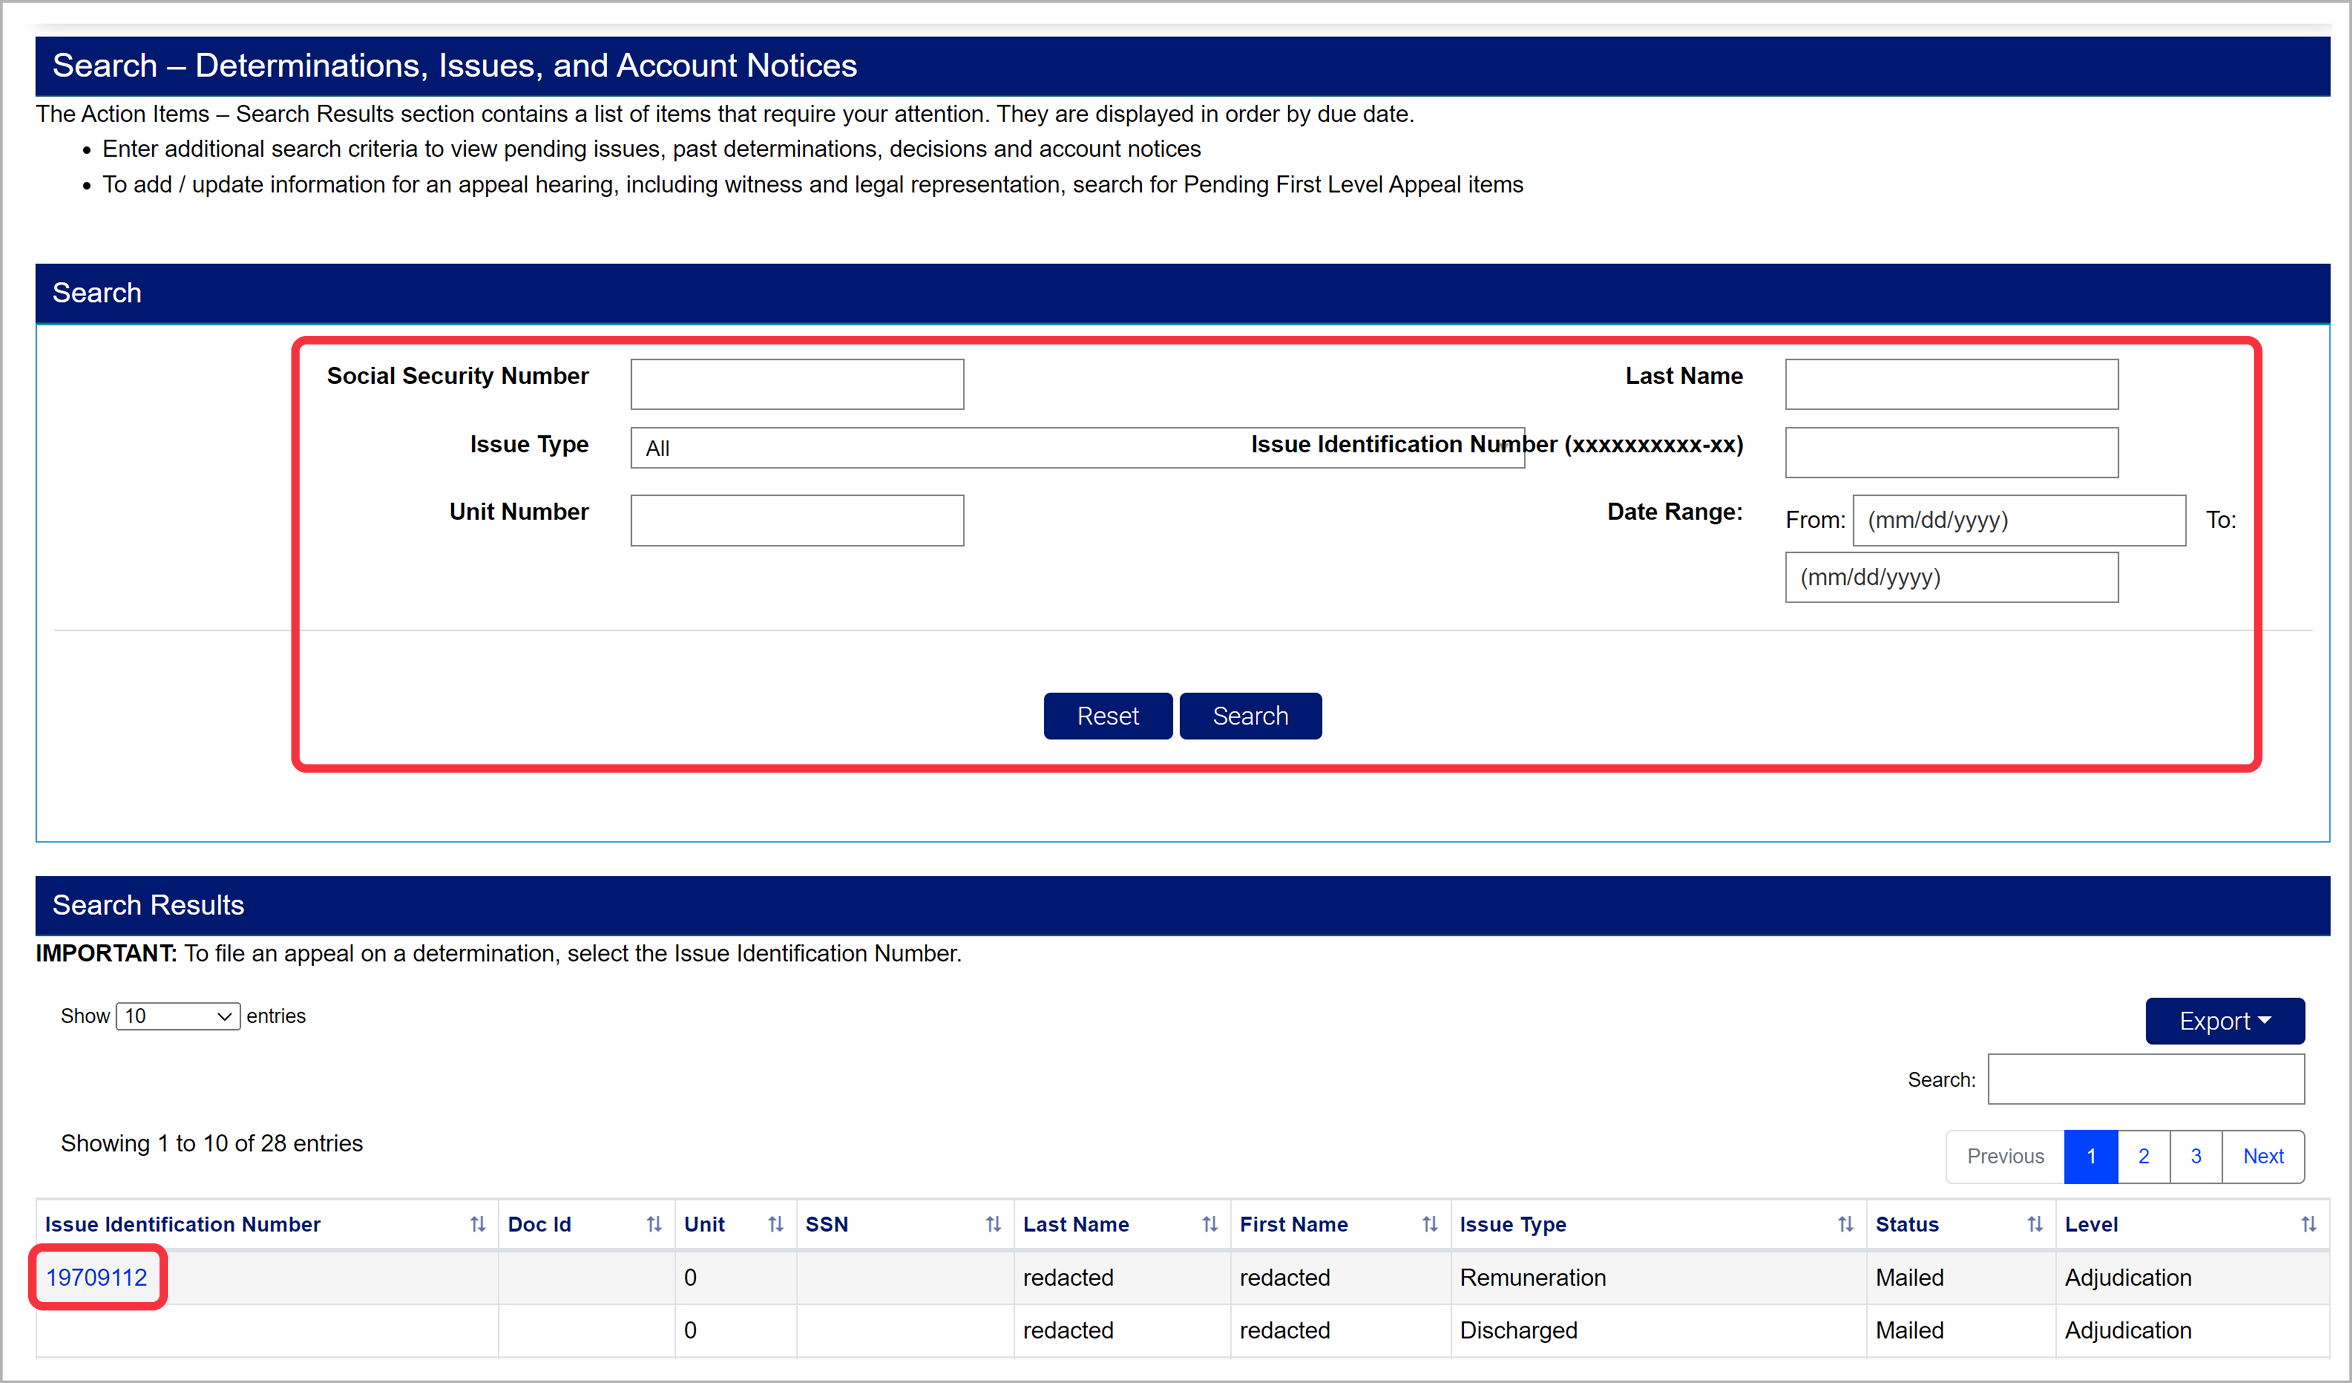Viewport: 2352px width, 1383px height.
Task: Click the Date Range From field
Action: coord(2018,520)
